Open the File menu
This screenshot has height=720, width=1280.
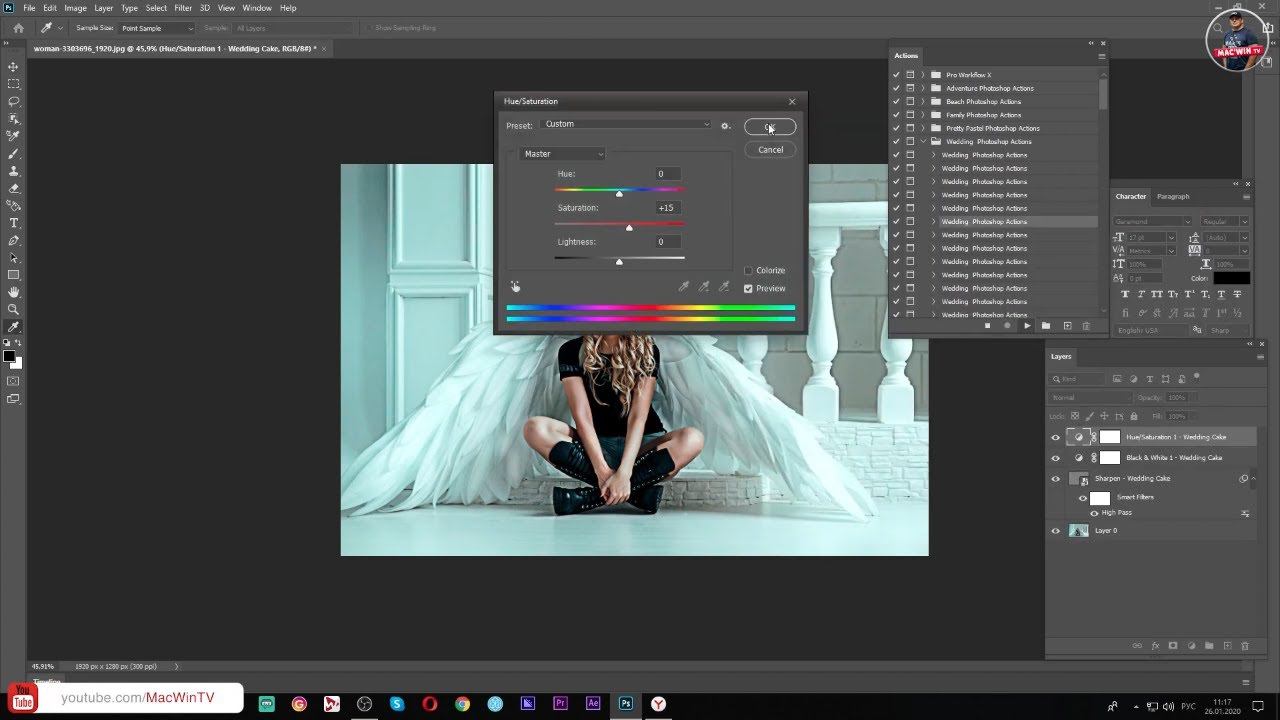point(29,8)
